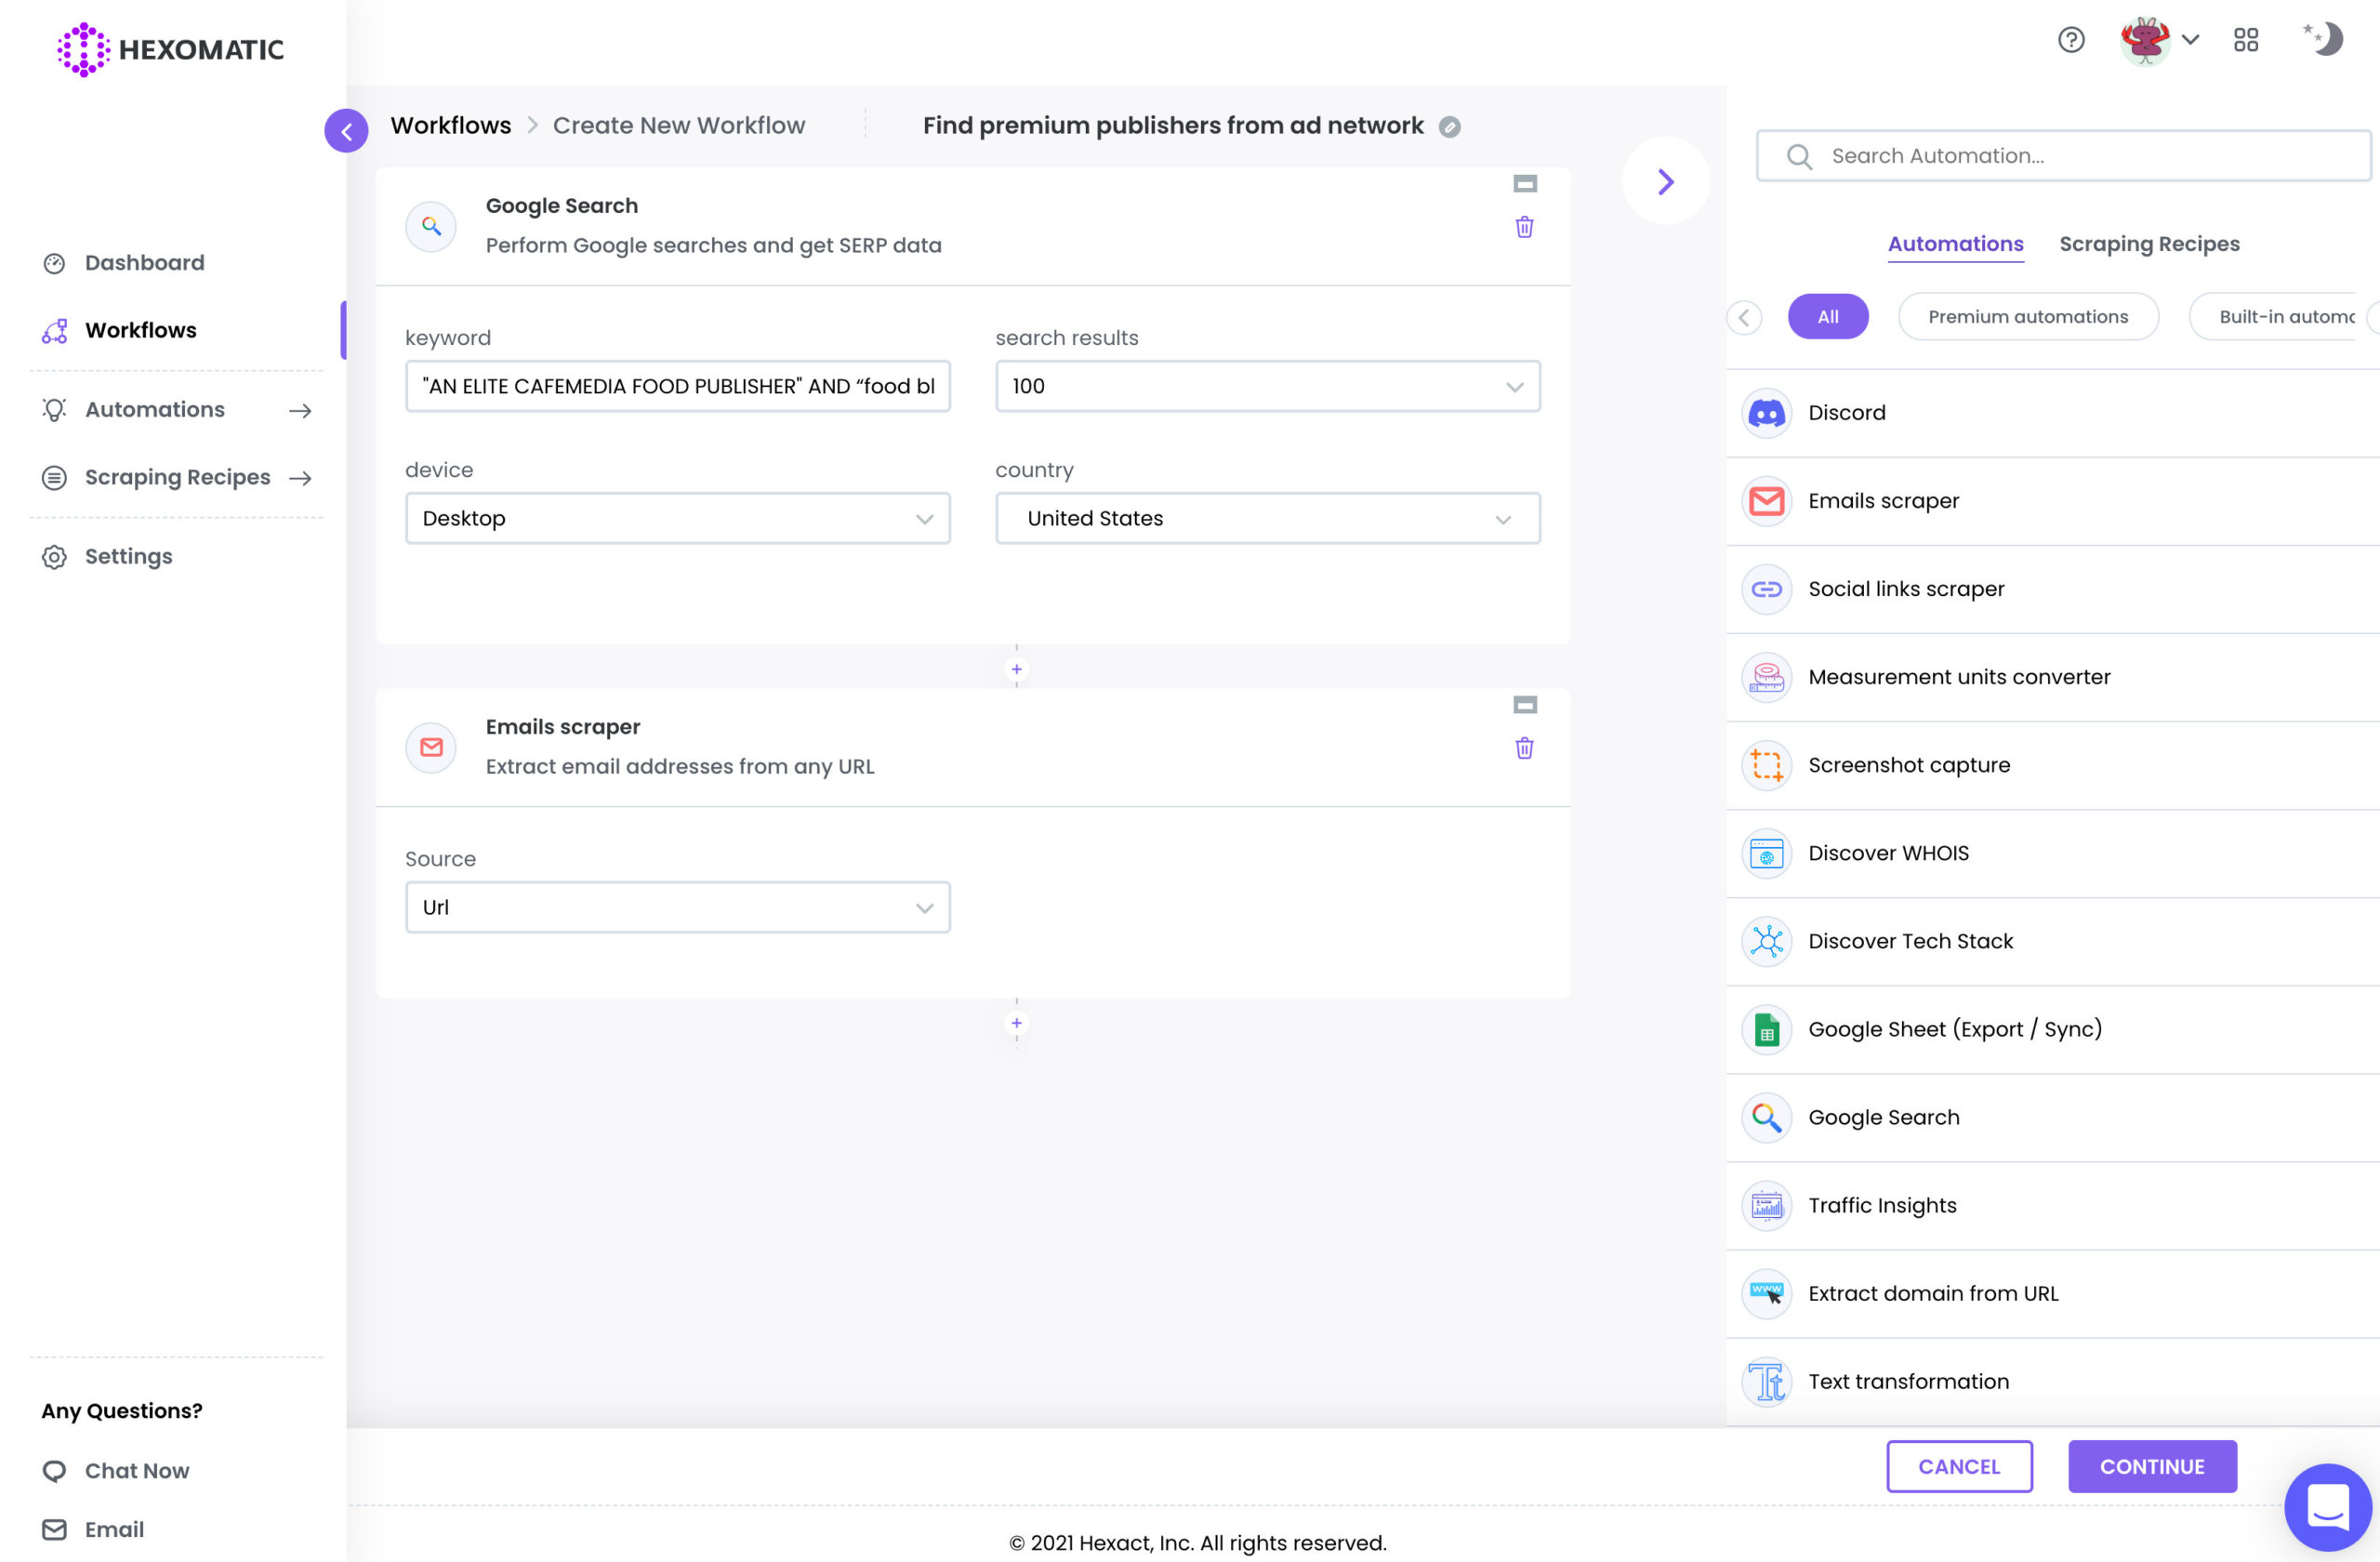Click the keyword input field
Screen dimensions: 2380x1562
[677, 386]
